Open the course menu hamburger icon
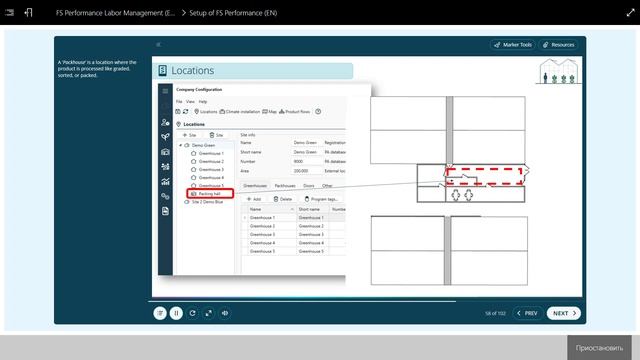This screenshot has width=640, height=360. pos(9,13)
